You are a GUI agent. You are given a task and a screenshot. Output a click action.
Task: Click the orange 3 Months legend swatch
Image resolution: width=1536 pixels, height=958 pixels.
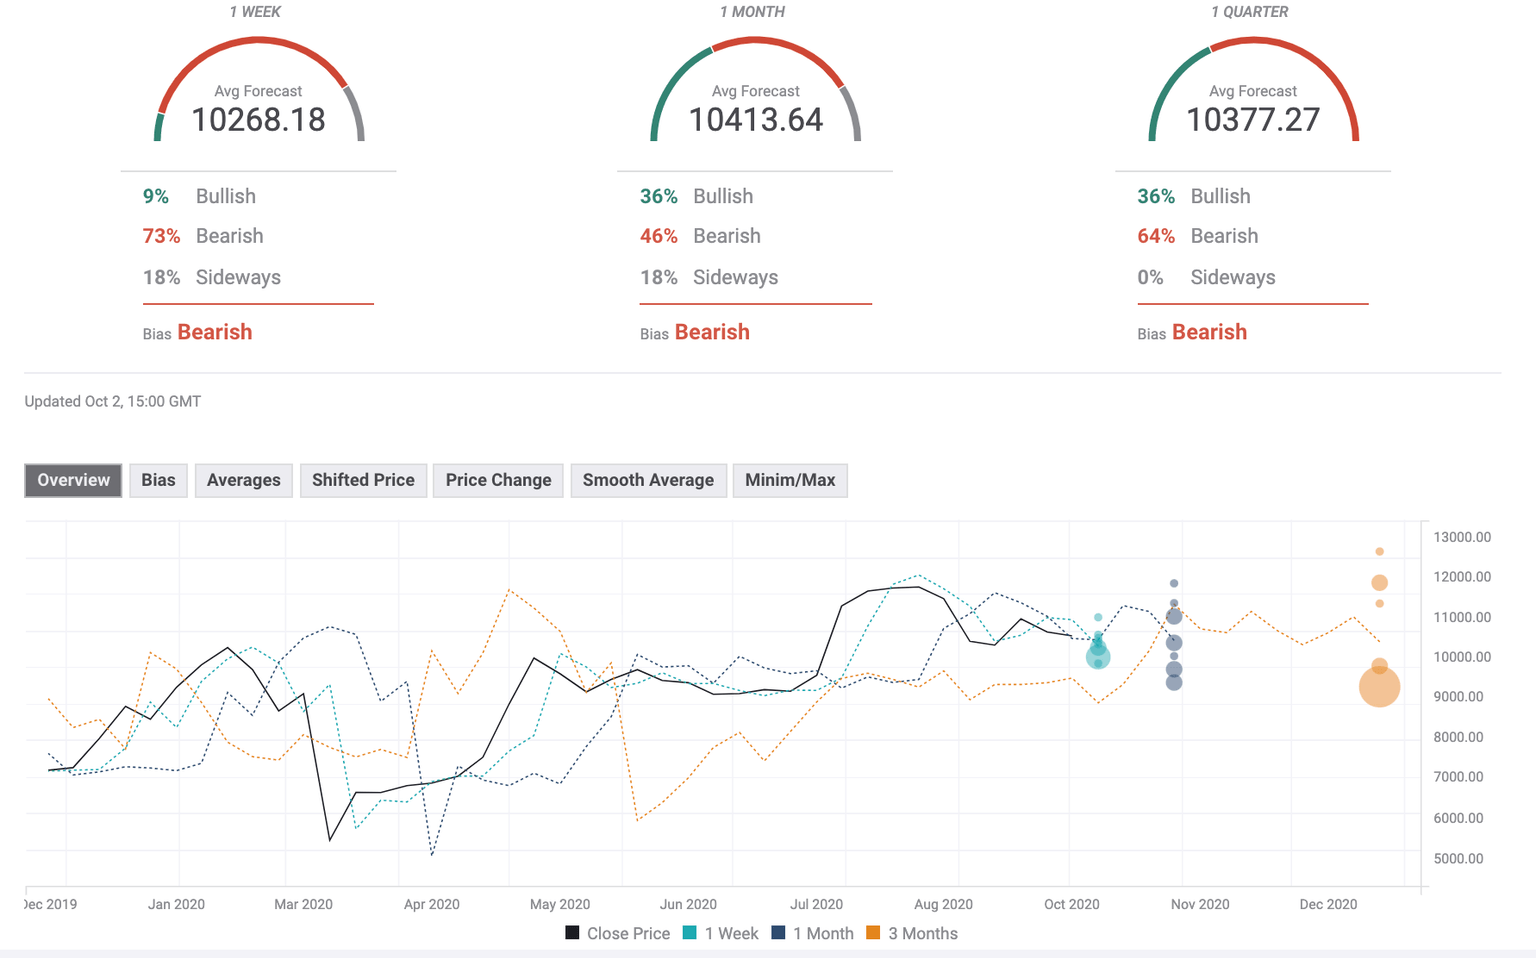point(873,933)
